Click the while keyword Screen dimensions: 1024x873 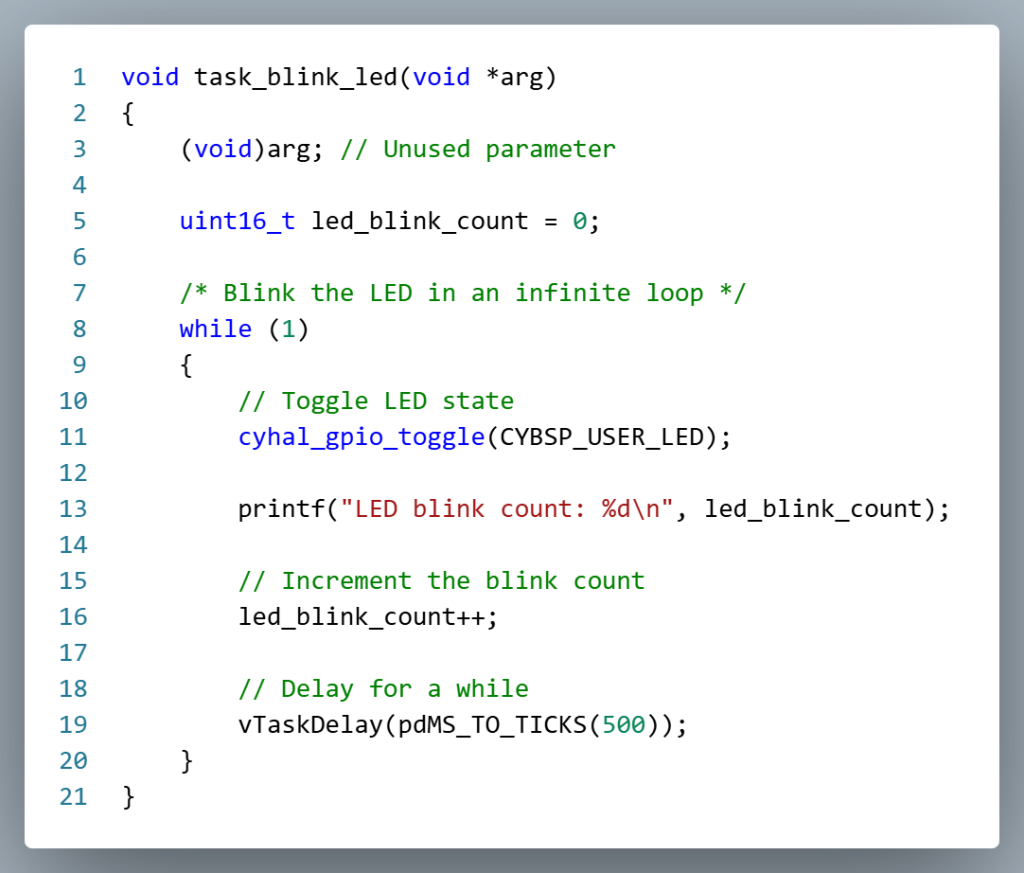pyautogui.click(x=215, y=329)
